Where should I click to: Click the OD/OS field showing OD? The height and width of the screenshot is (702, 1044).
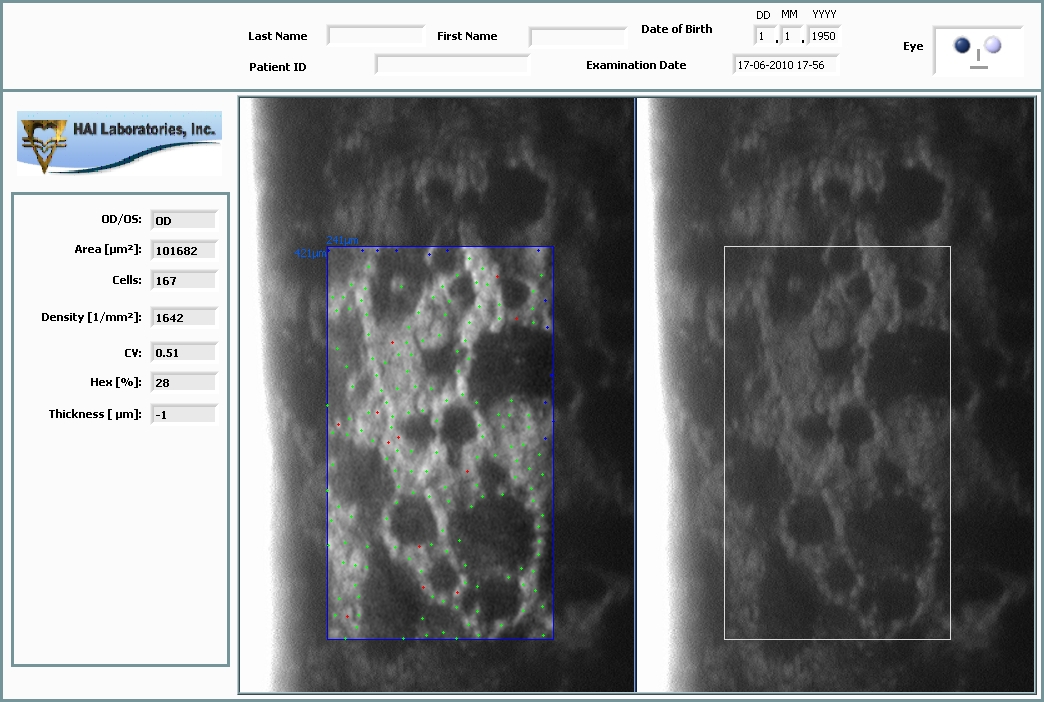click(x=184, y=220)
